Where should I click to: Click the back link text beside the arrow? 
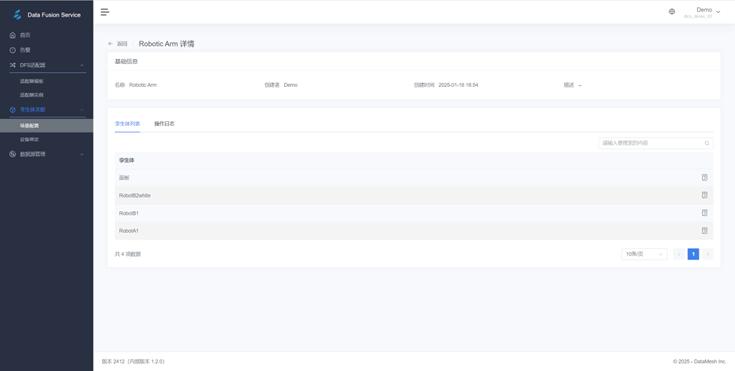pyautogui.click(x=122, y=44)
